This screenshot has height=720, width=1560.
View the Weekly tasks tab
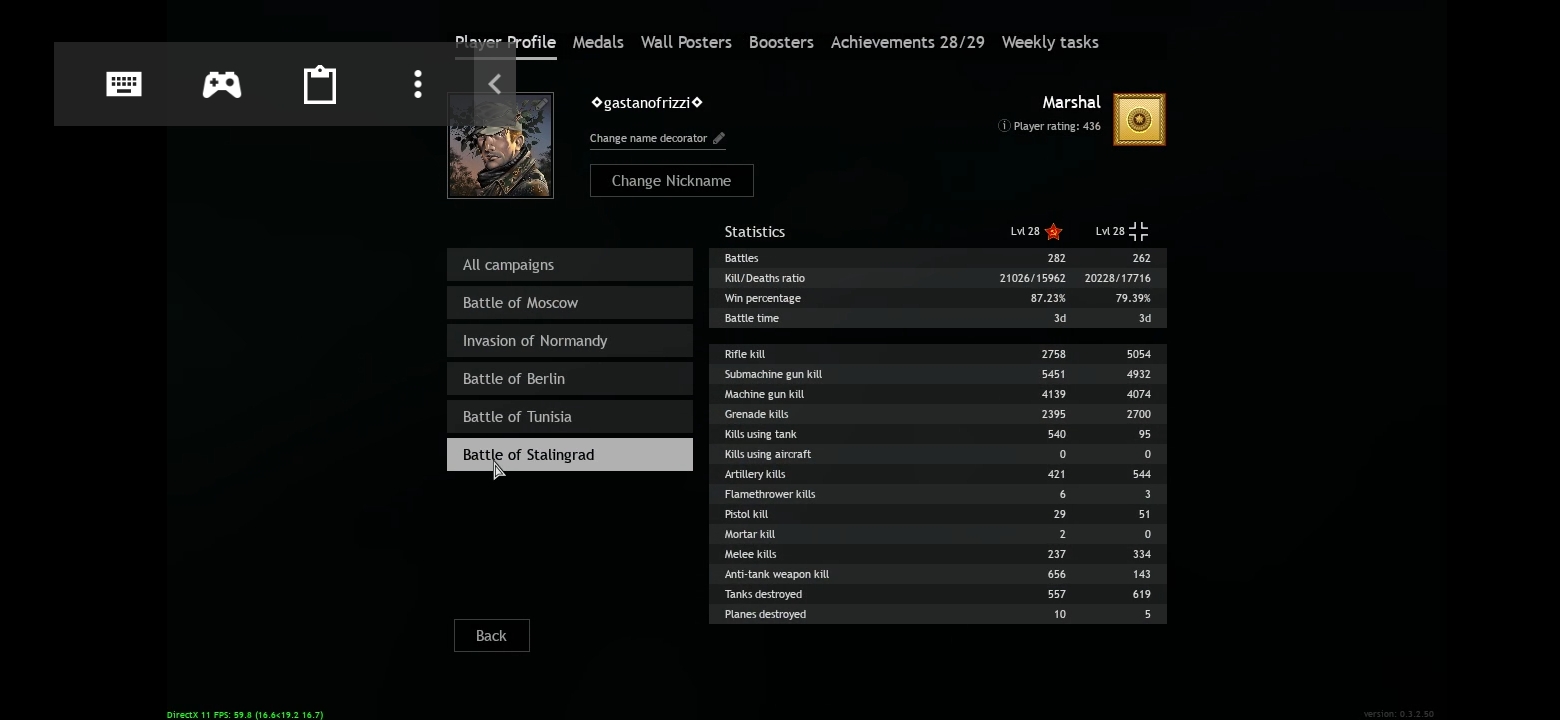coord(1050,42)
